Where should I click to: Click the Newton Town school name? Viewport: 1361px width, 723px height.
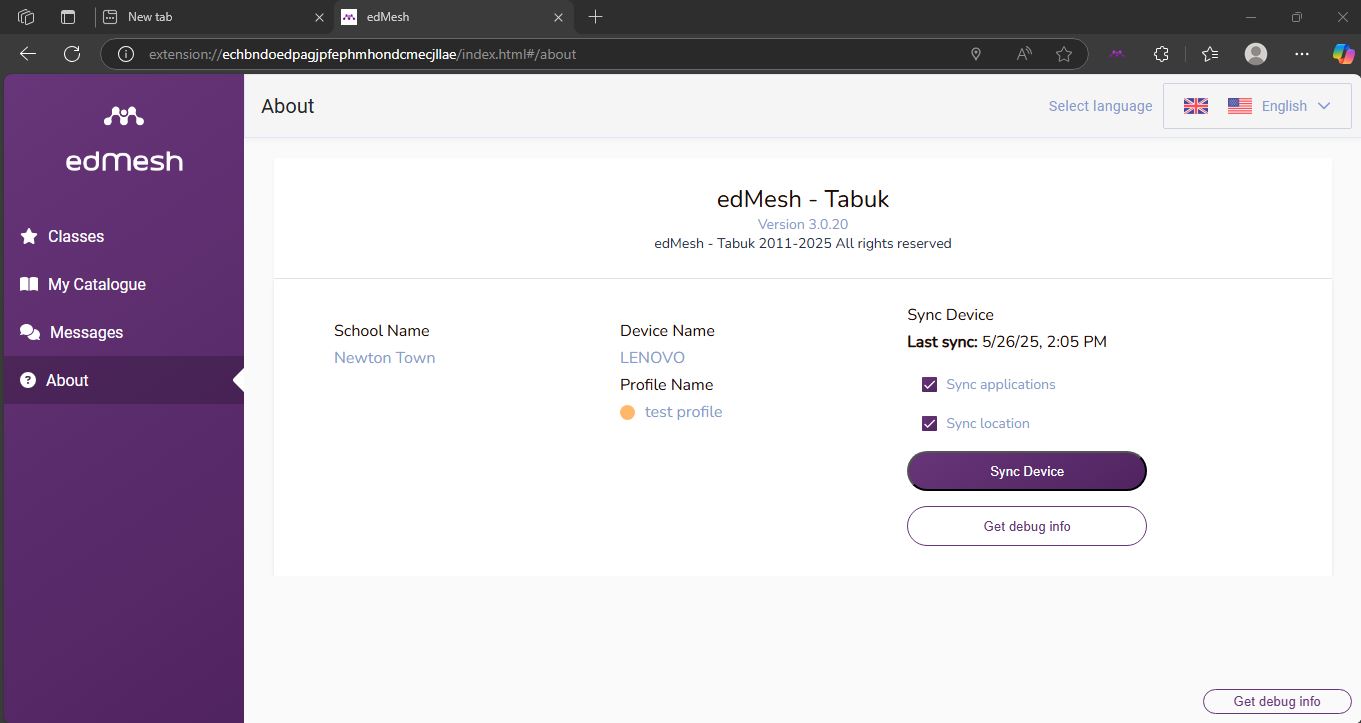click(x=384, y=358)
